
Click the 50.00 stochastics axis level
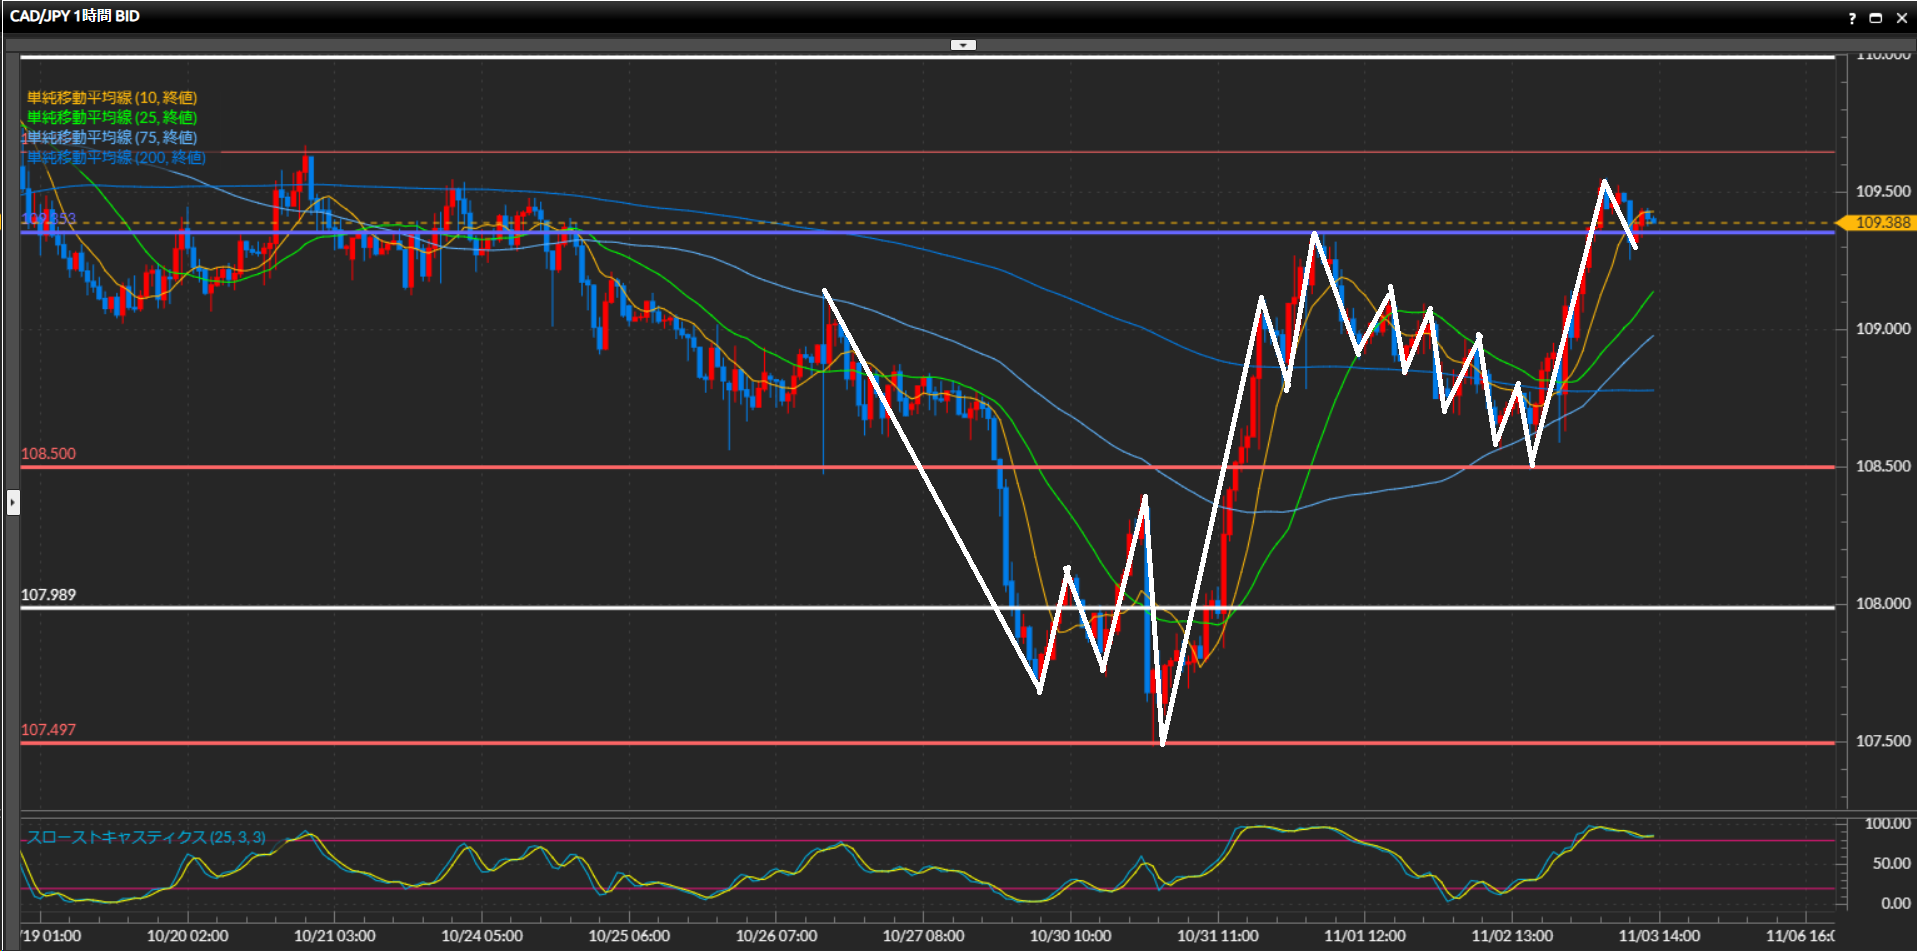coord(1891,863)
